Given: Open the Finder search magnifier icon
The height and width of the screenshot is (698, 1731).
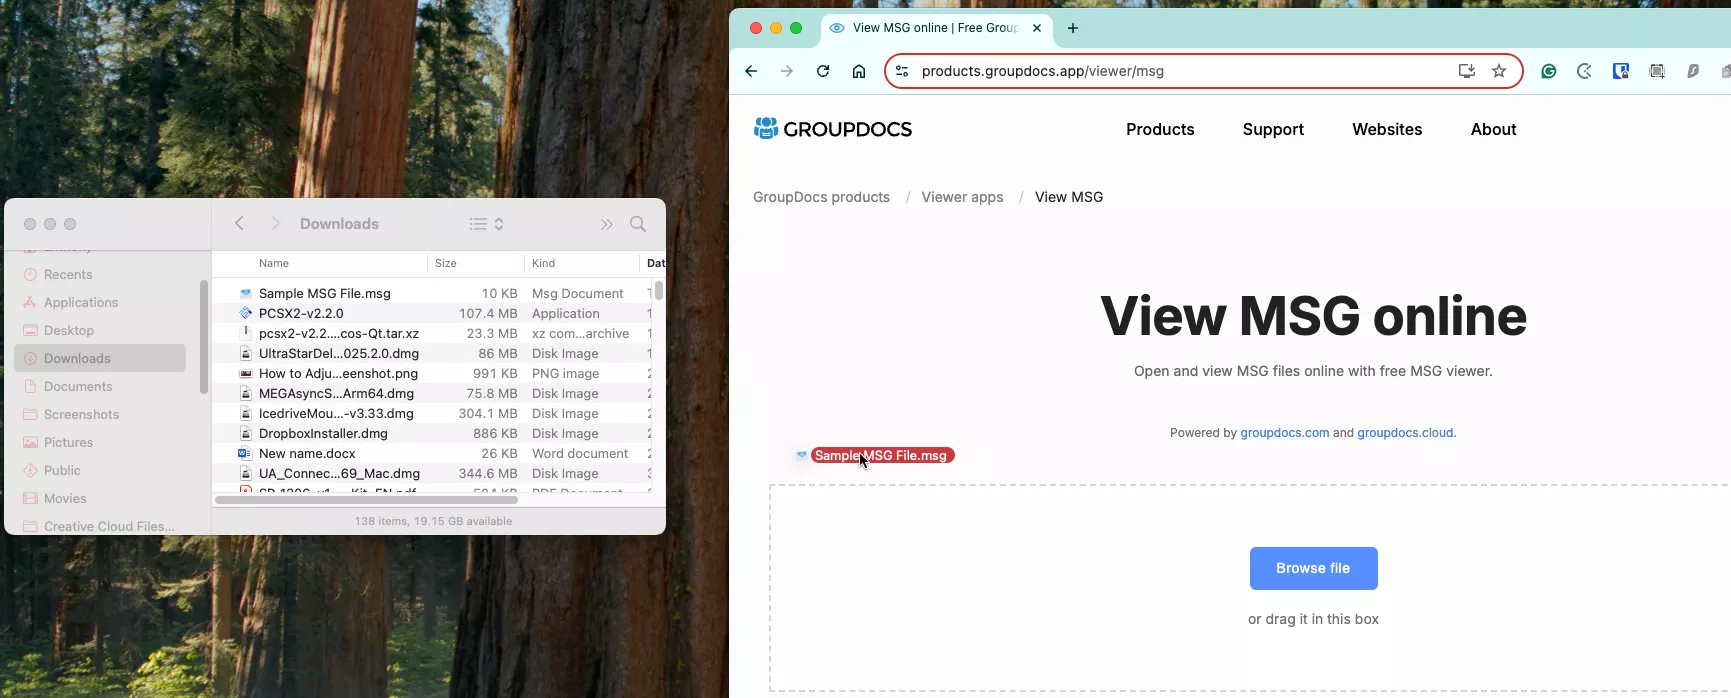Looking at the screenshot, I should (x=638, y=224).
